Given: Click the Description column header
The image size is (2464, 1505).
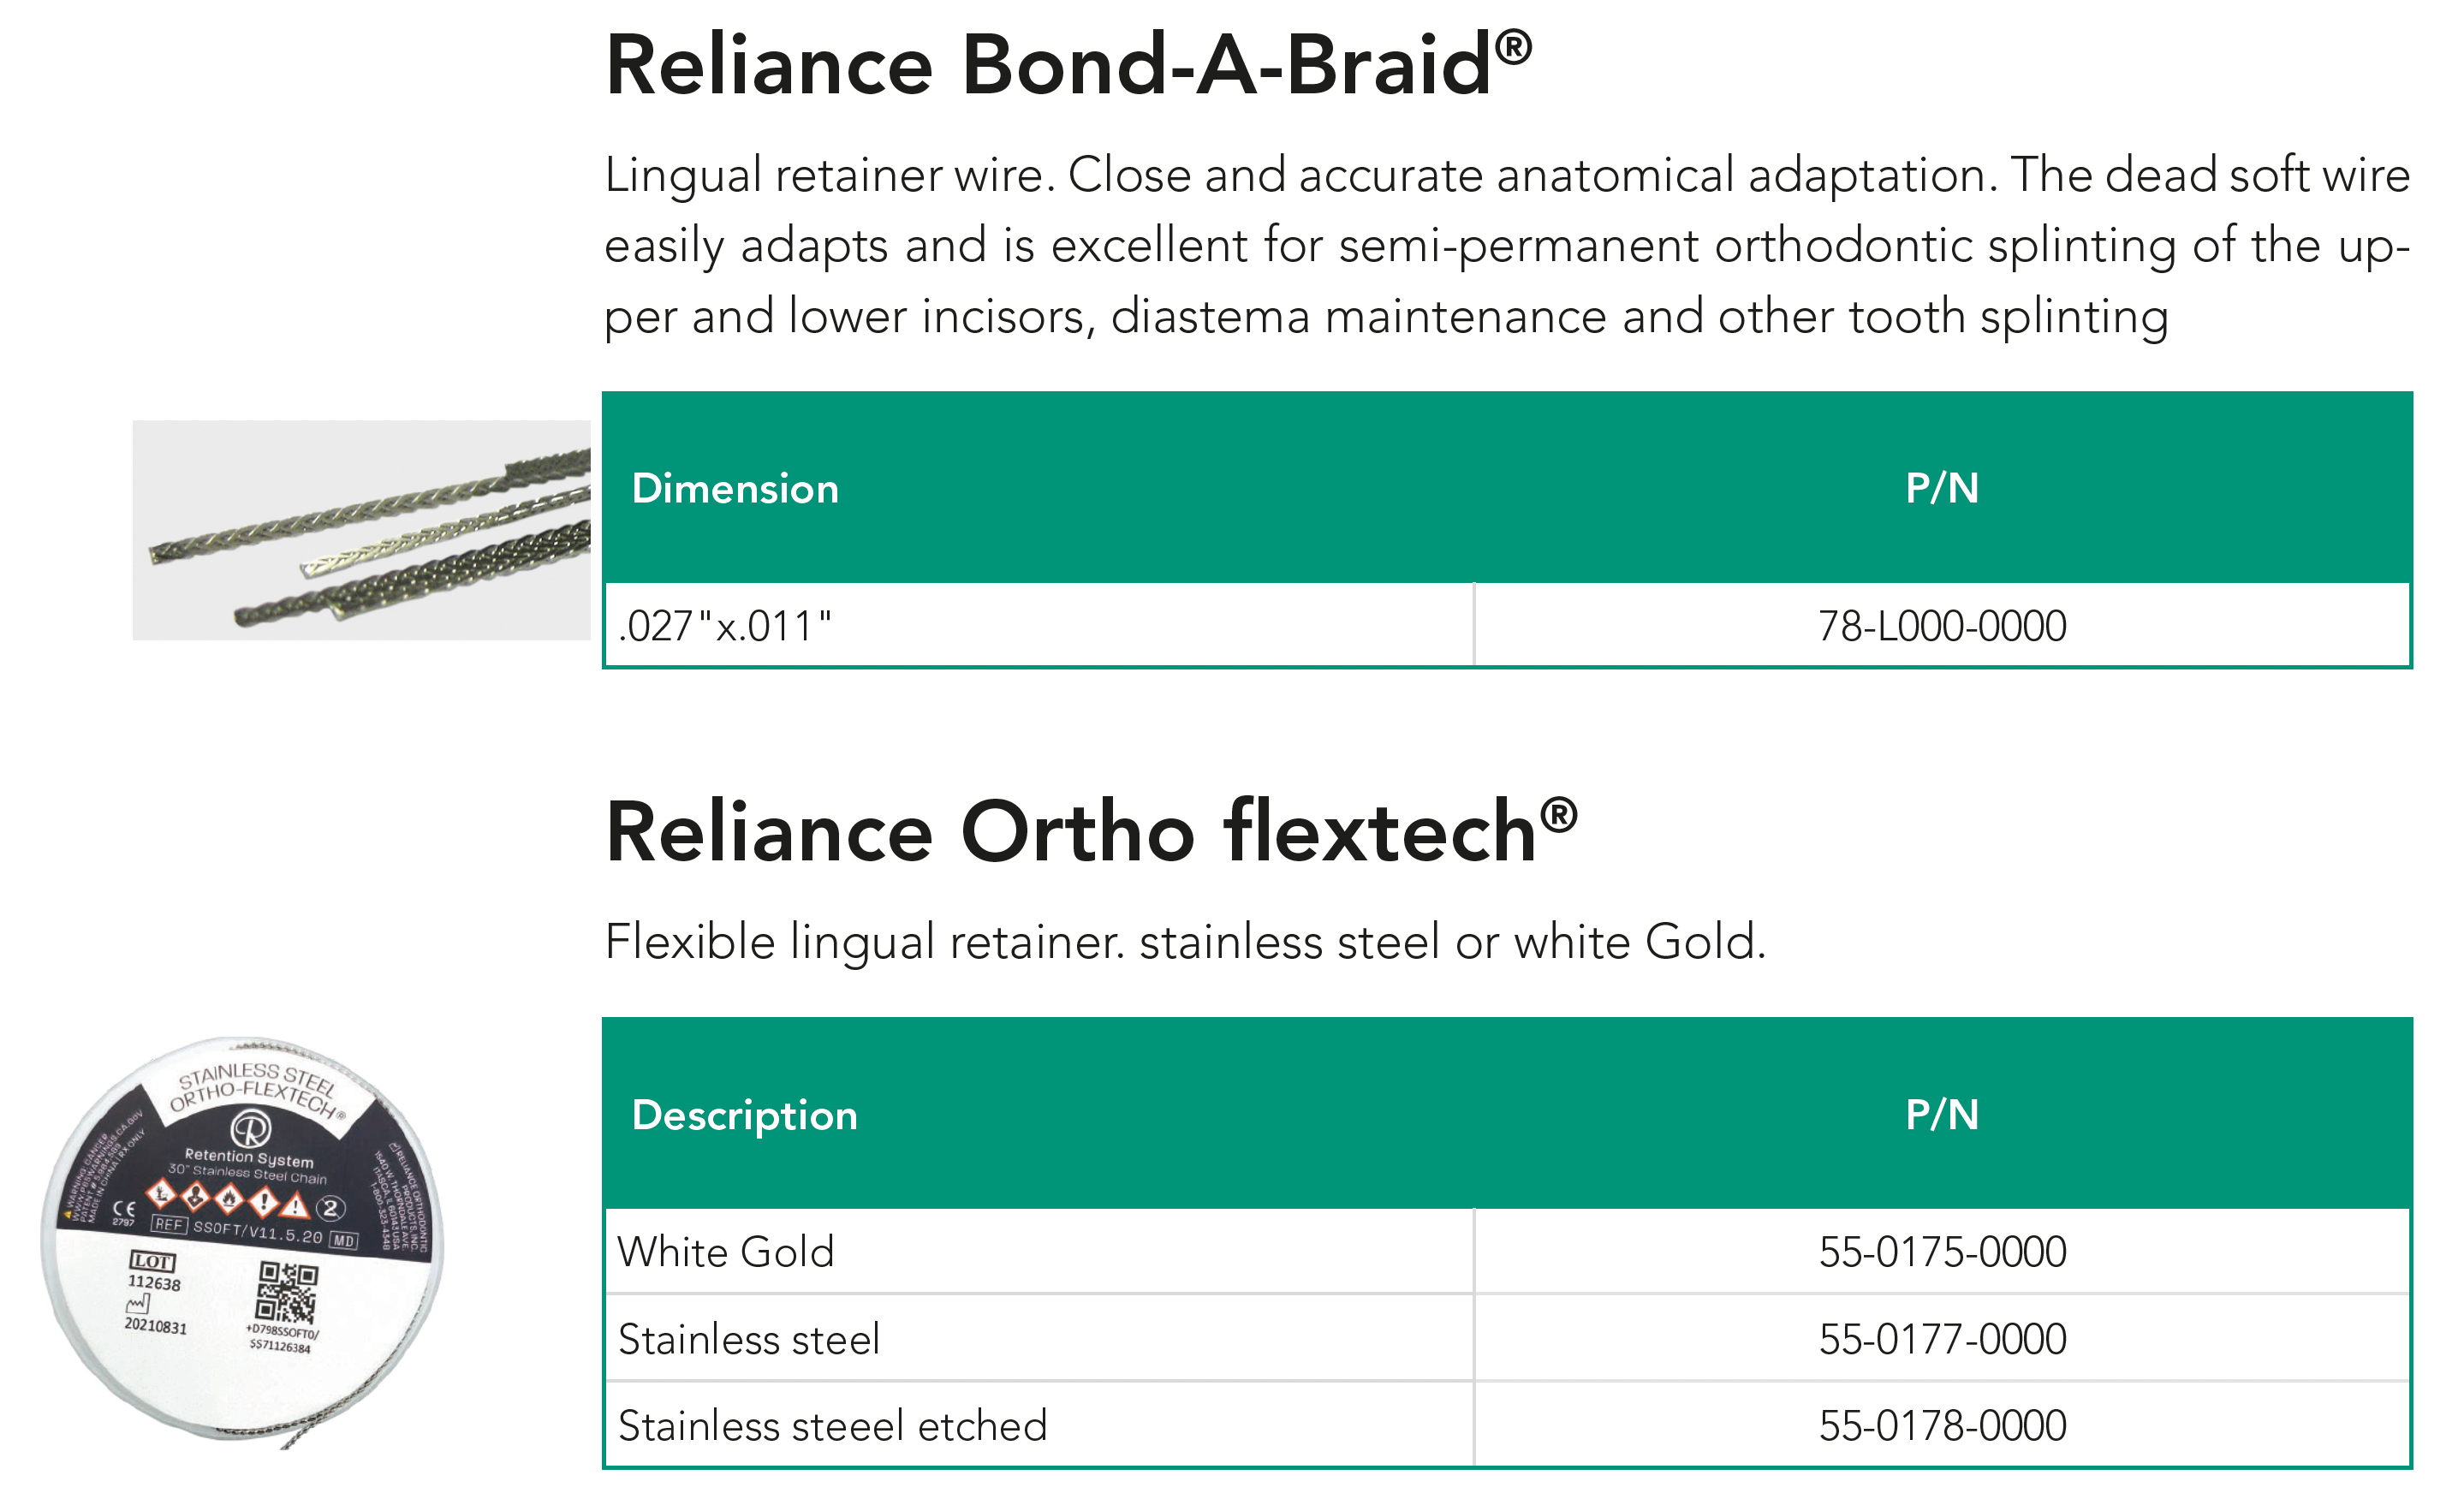Looking at the screenshot, I should [744, 1115].
